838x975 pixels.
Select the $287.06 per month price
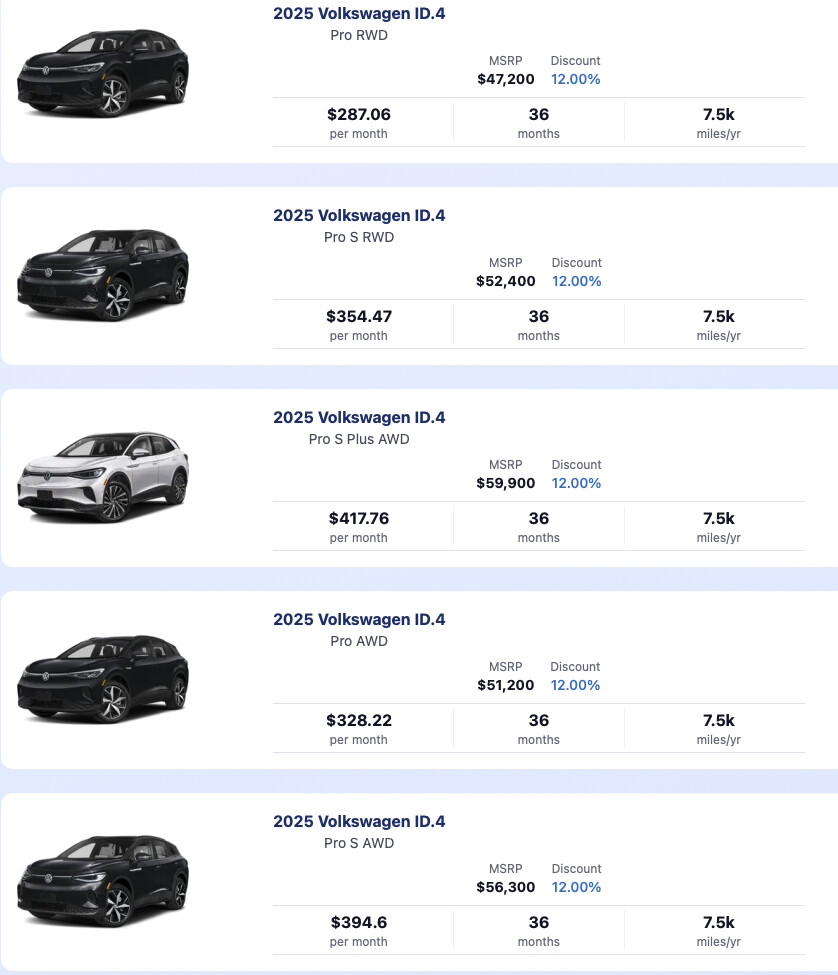pos(359,114)
